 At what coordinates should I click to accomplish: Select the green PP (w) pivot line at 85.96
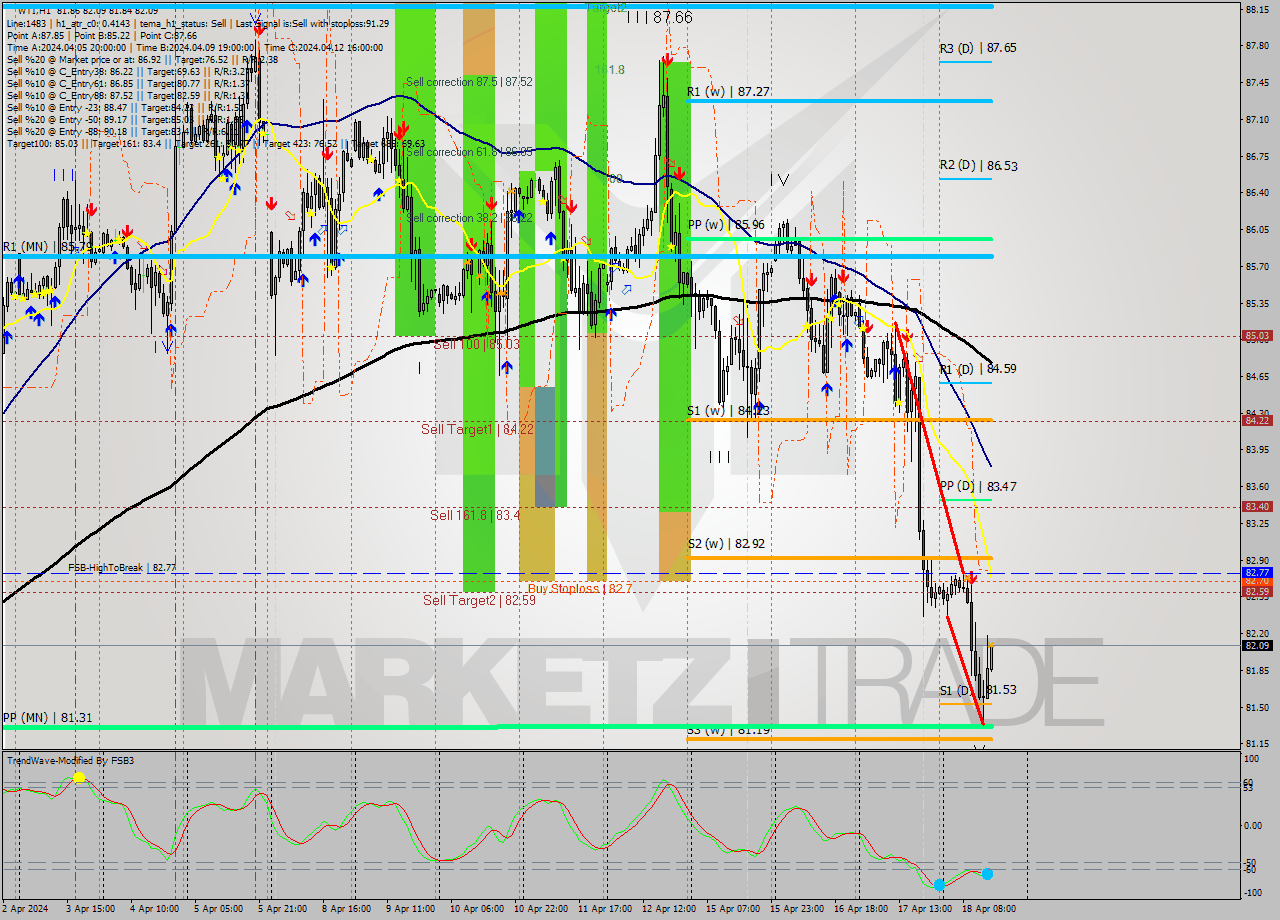pyautogui.click(x=850, y=240)
